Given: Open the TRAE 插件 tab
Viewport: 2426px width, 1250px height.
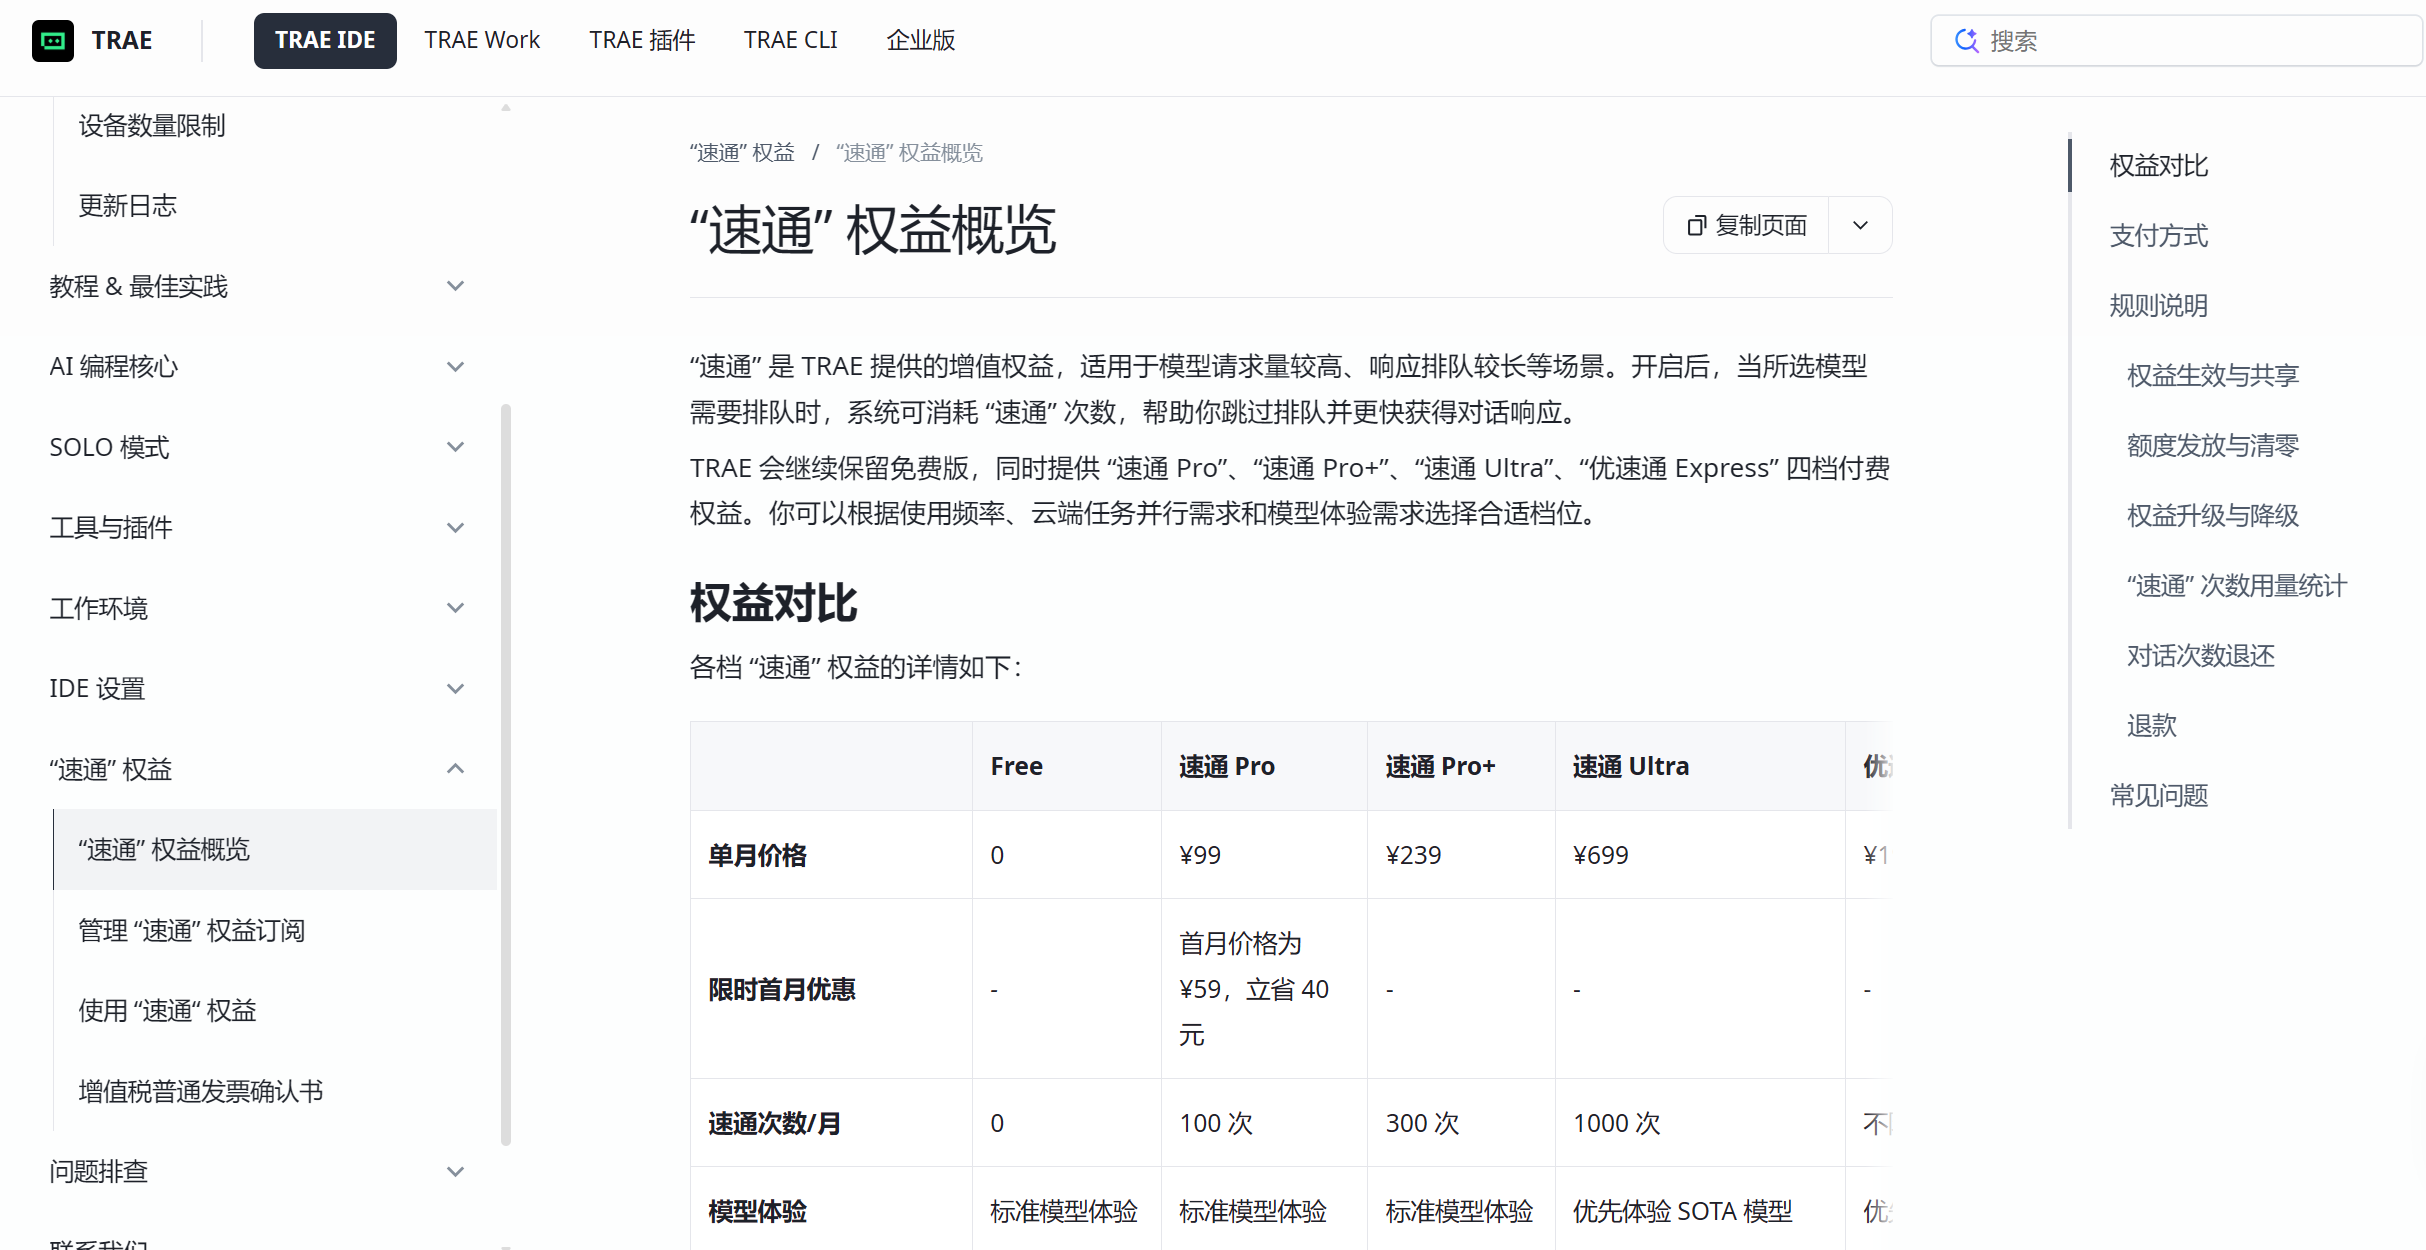Looking at the screenshot, I should pos(642,41).
